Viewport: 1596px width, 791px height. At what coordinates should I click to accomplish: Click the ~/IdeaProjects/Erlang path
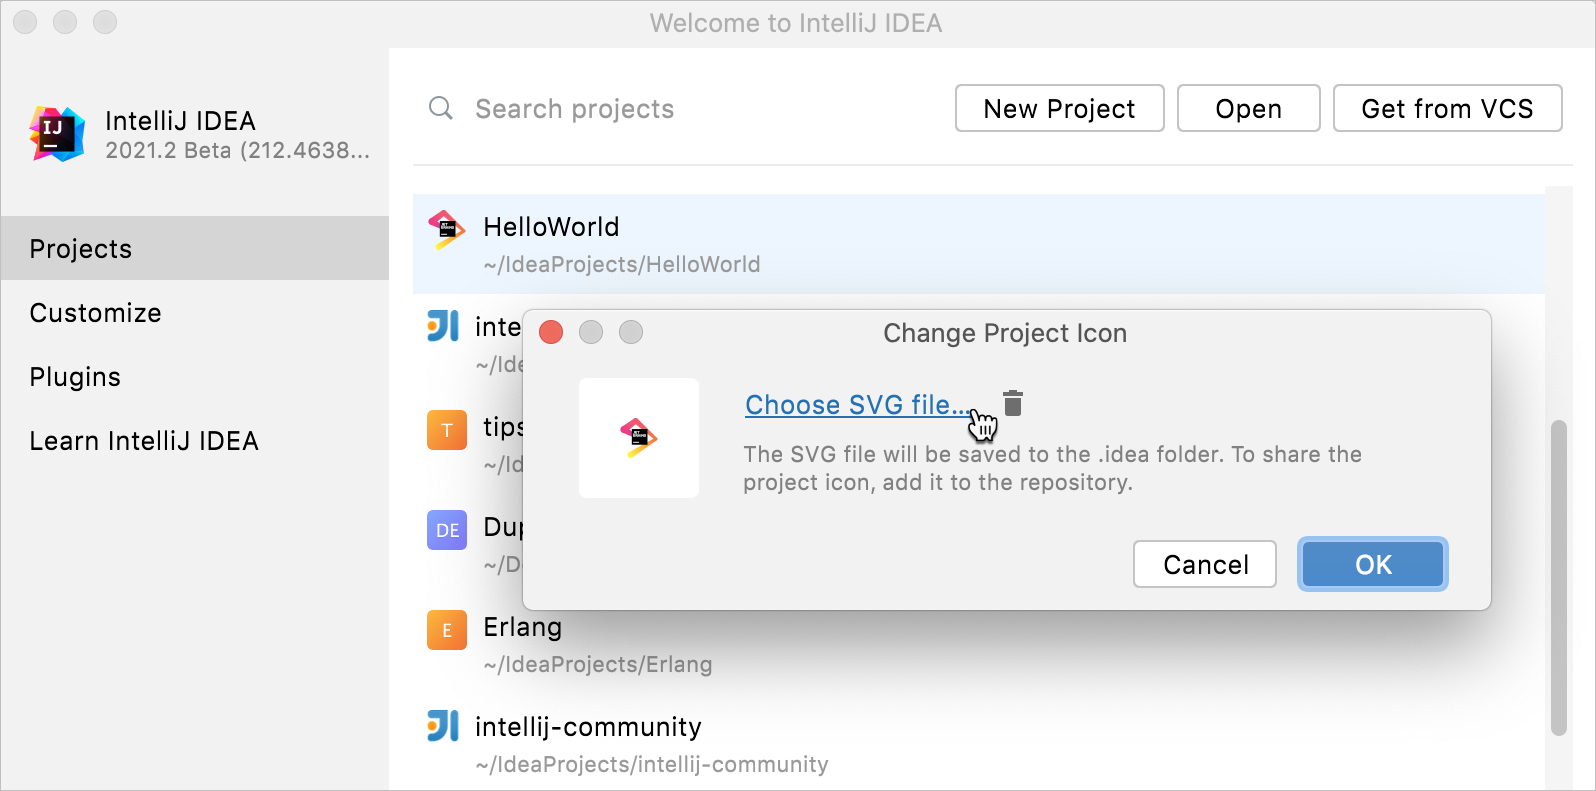point(597,664)
